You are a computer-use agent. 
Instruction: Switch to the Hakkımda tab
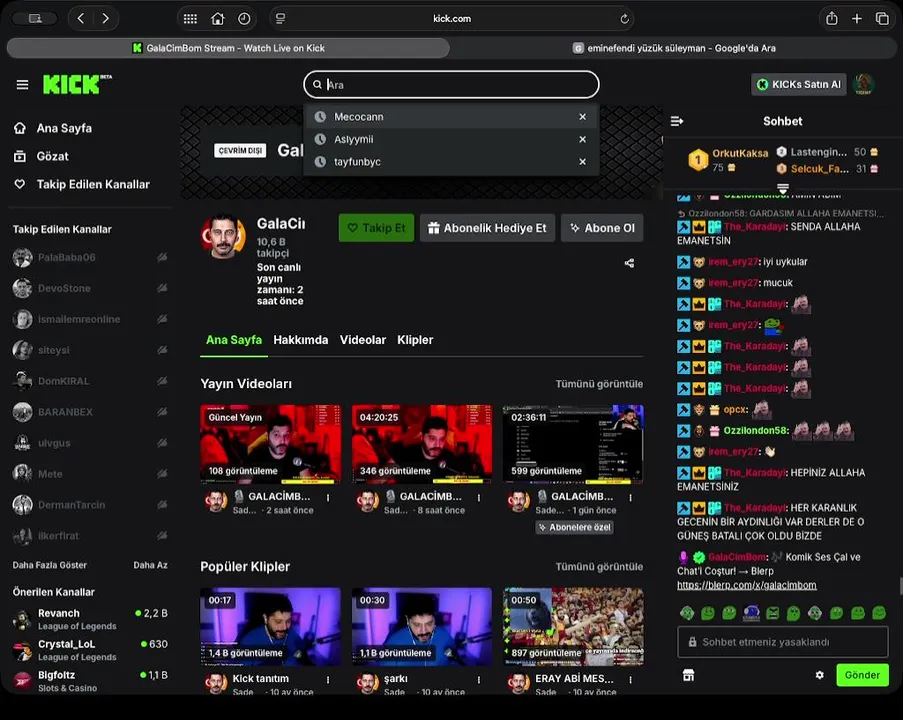coord(301,340)
